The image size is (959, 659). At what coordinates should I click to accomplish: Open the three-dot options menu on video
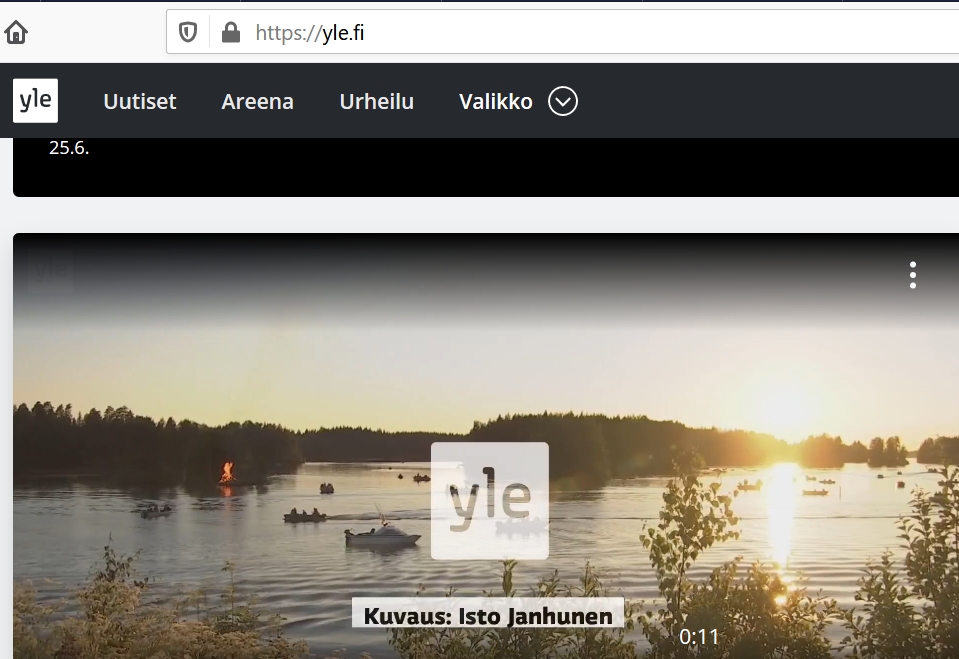[912, 275]
